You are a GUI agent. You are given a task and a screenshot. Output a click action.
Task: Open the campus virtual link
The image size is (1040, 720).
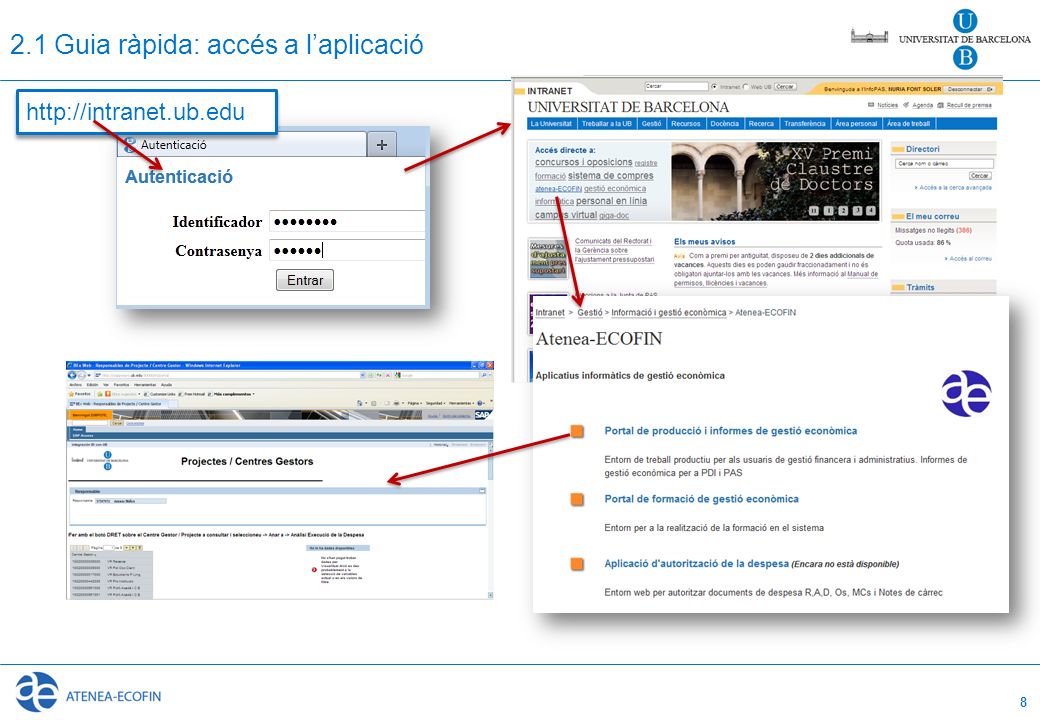pos(566,215)
